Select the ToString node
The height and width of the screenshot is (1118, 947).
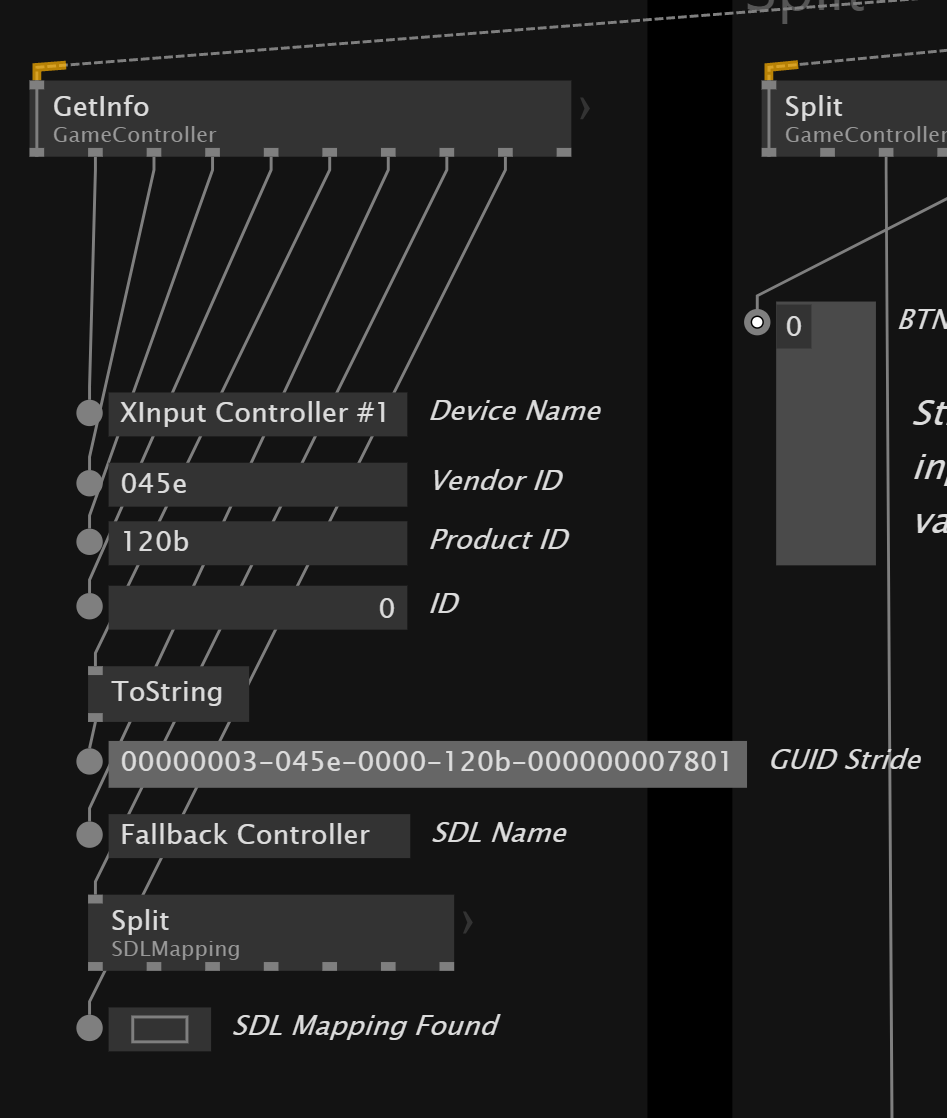point(168,692)
